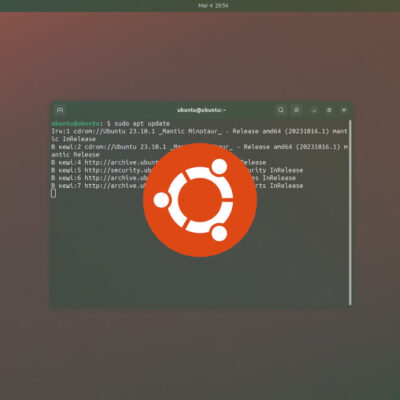Open the terminal search tool
The height and width of the screenshot is (400, 400).
coord(281,110)
